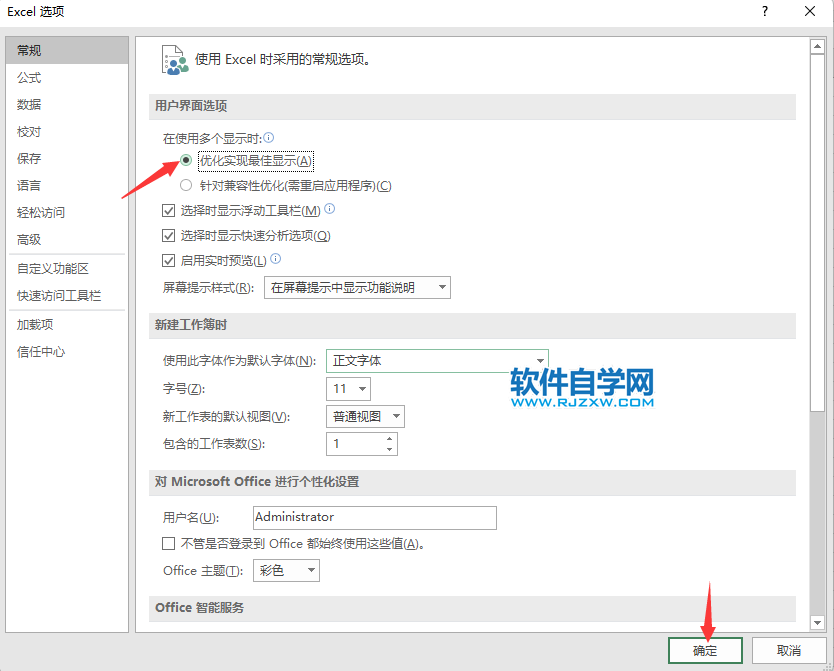Viewport: 834px width, 671px height.
Task: Select 优化实现最佳显示 radio button
Action: coord(186,160)
